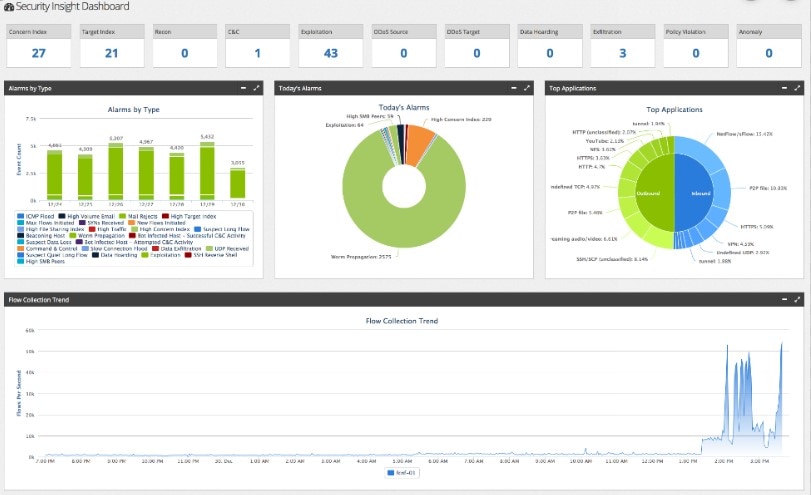The height and width of the screenshot is (495, 811).
Task: Maximize the Today's Alarms panel
Action: [x=527, y=88]
